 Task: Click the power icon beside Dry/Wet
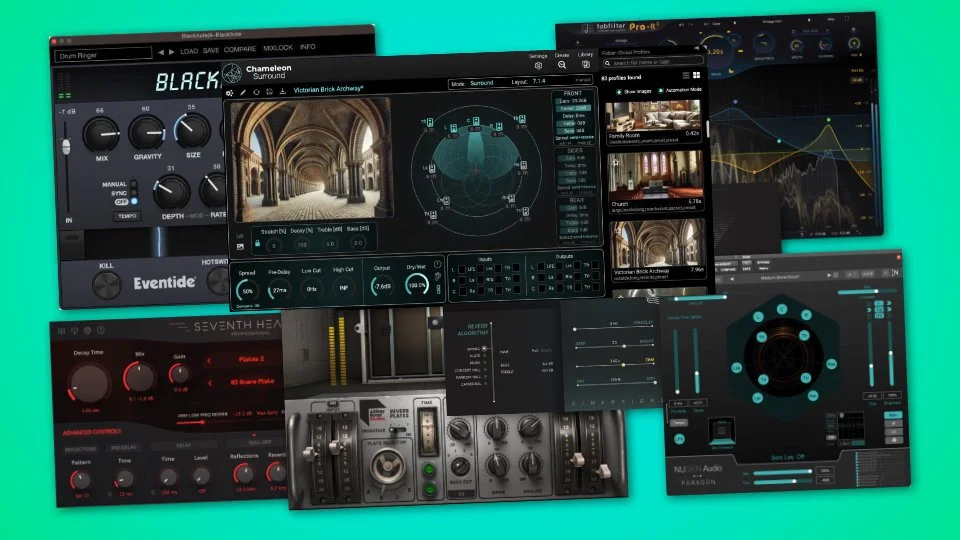tap(438, 264)
